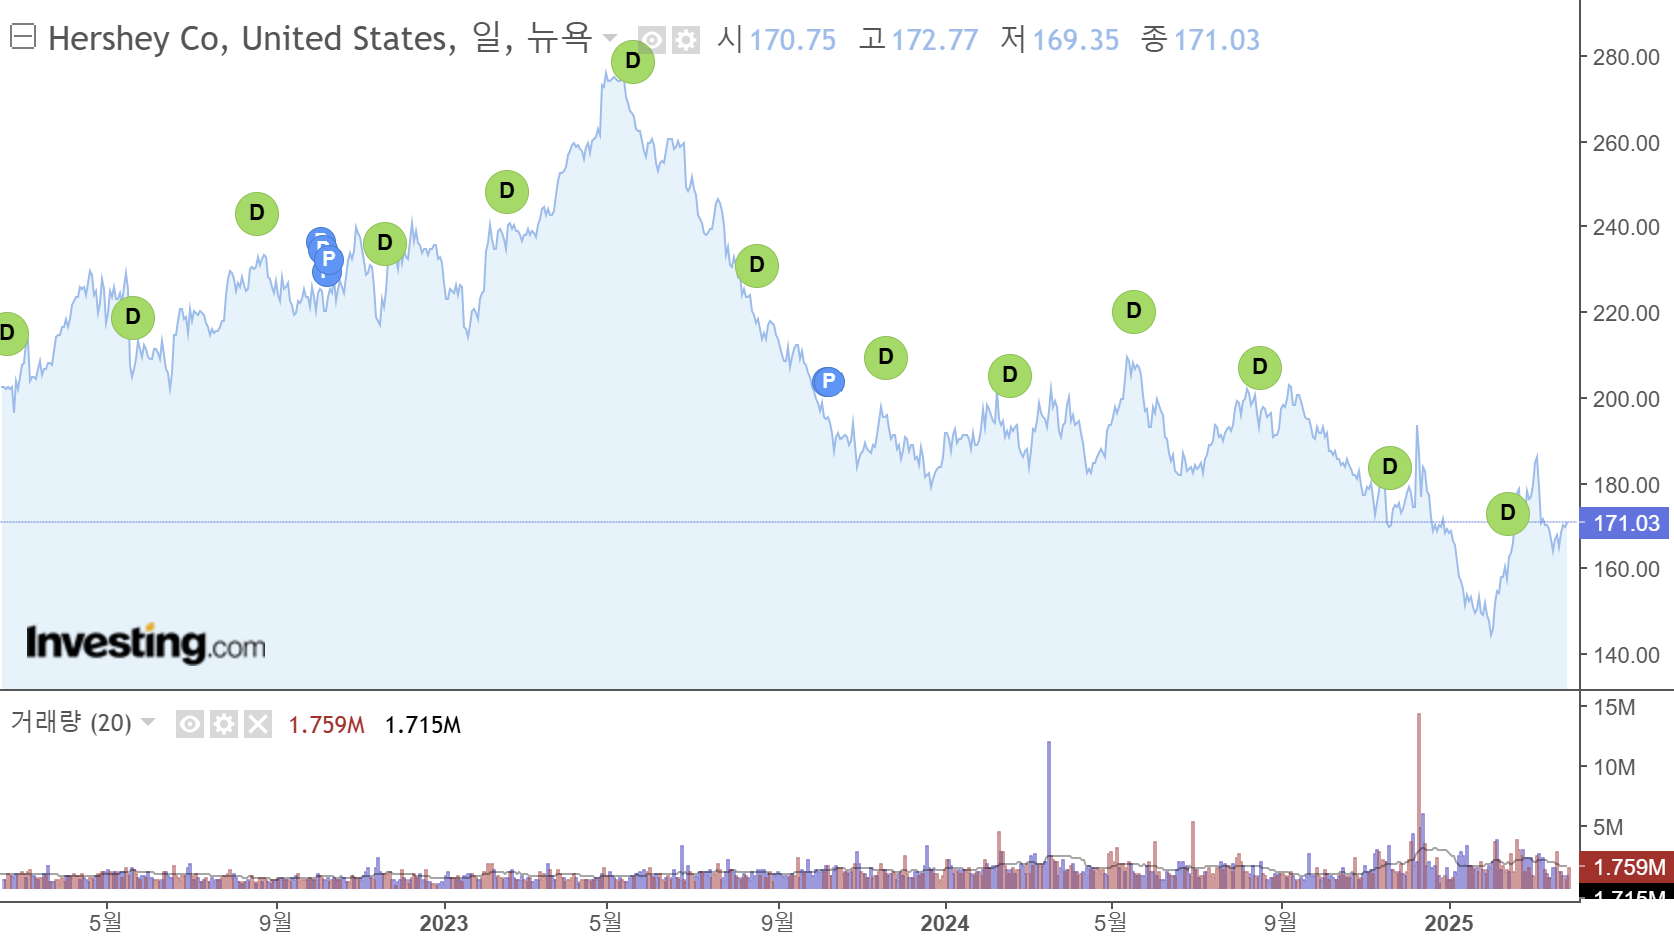Click dividend D marker near 9월 2023 decline
The image size is (1674, 936).
point(757,266)
